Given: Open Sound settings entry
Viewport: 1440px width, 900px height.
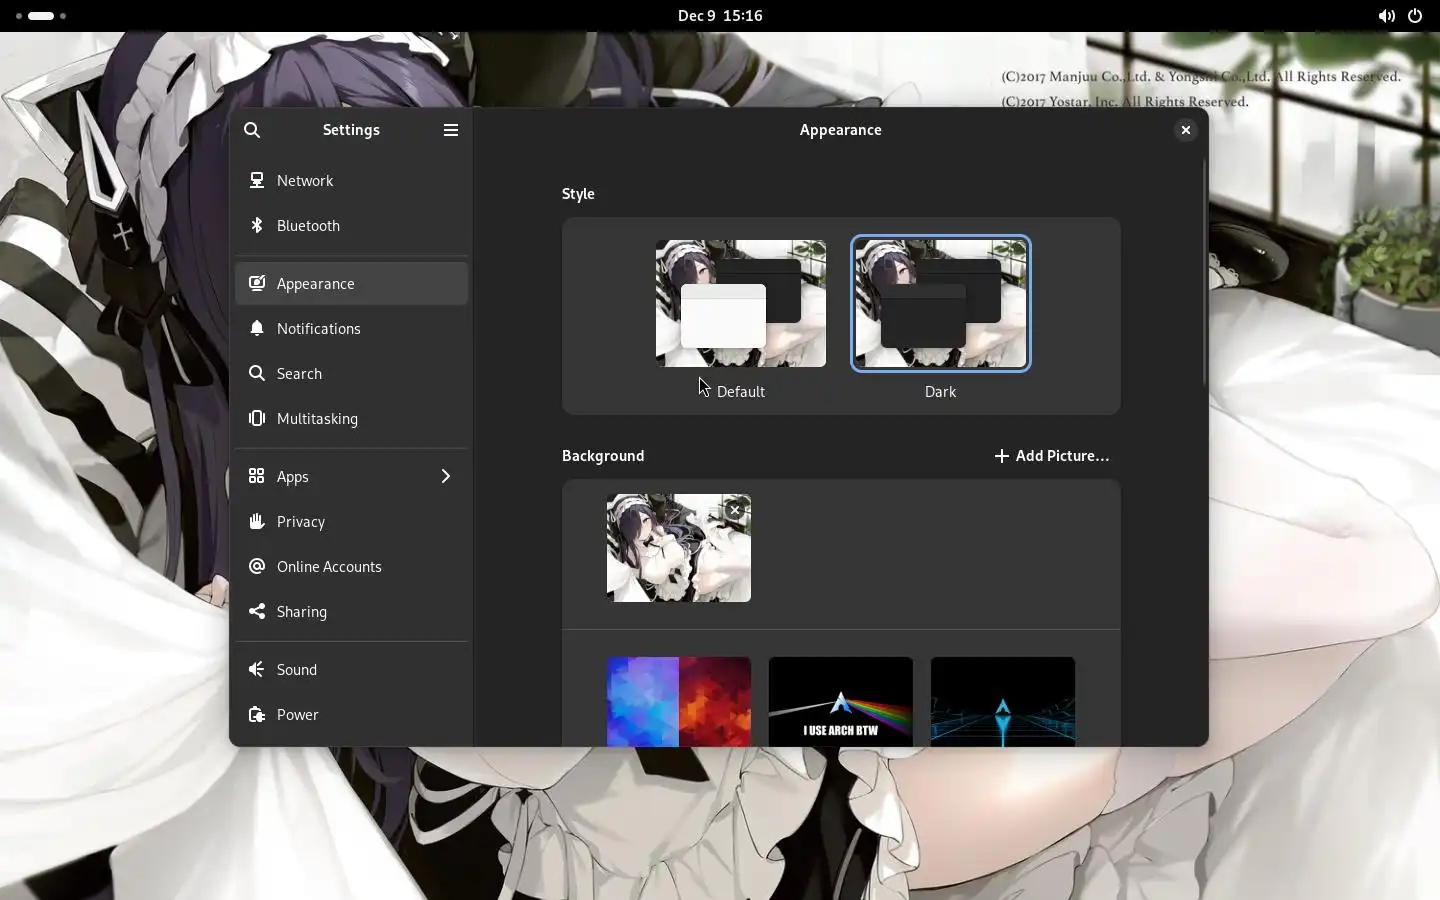Looking at the screenshot, I should [x=352, y=669].
